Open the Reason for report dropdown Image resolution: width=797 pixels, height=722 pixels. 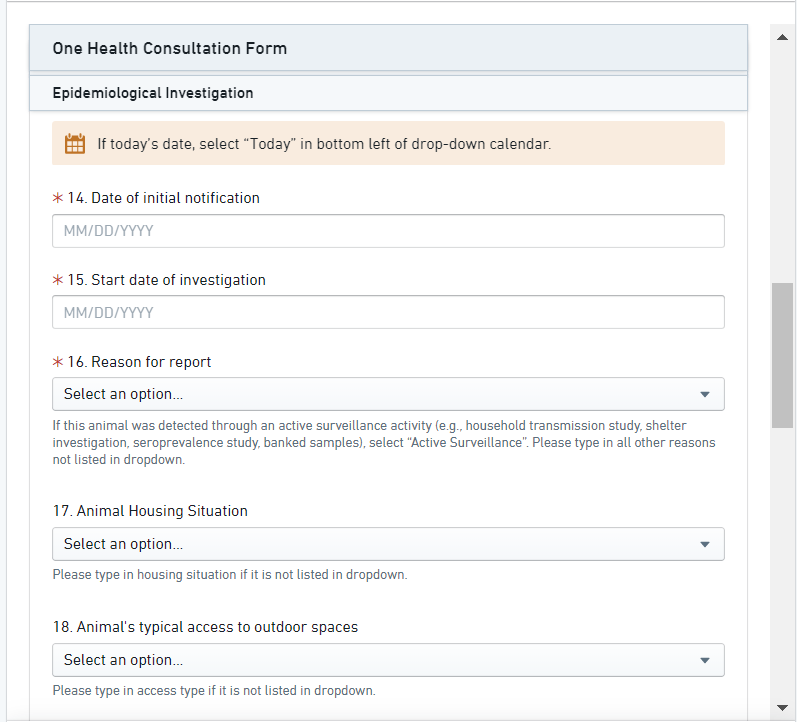pyautogui.click(x=388, y=394)
